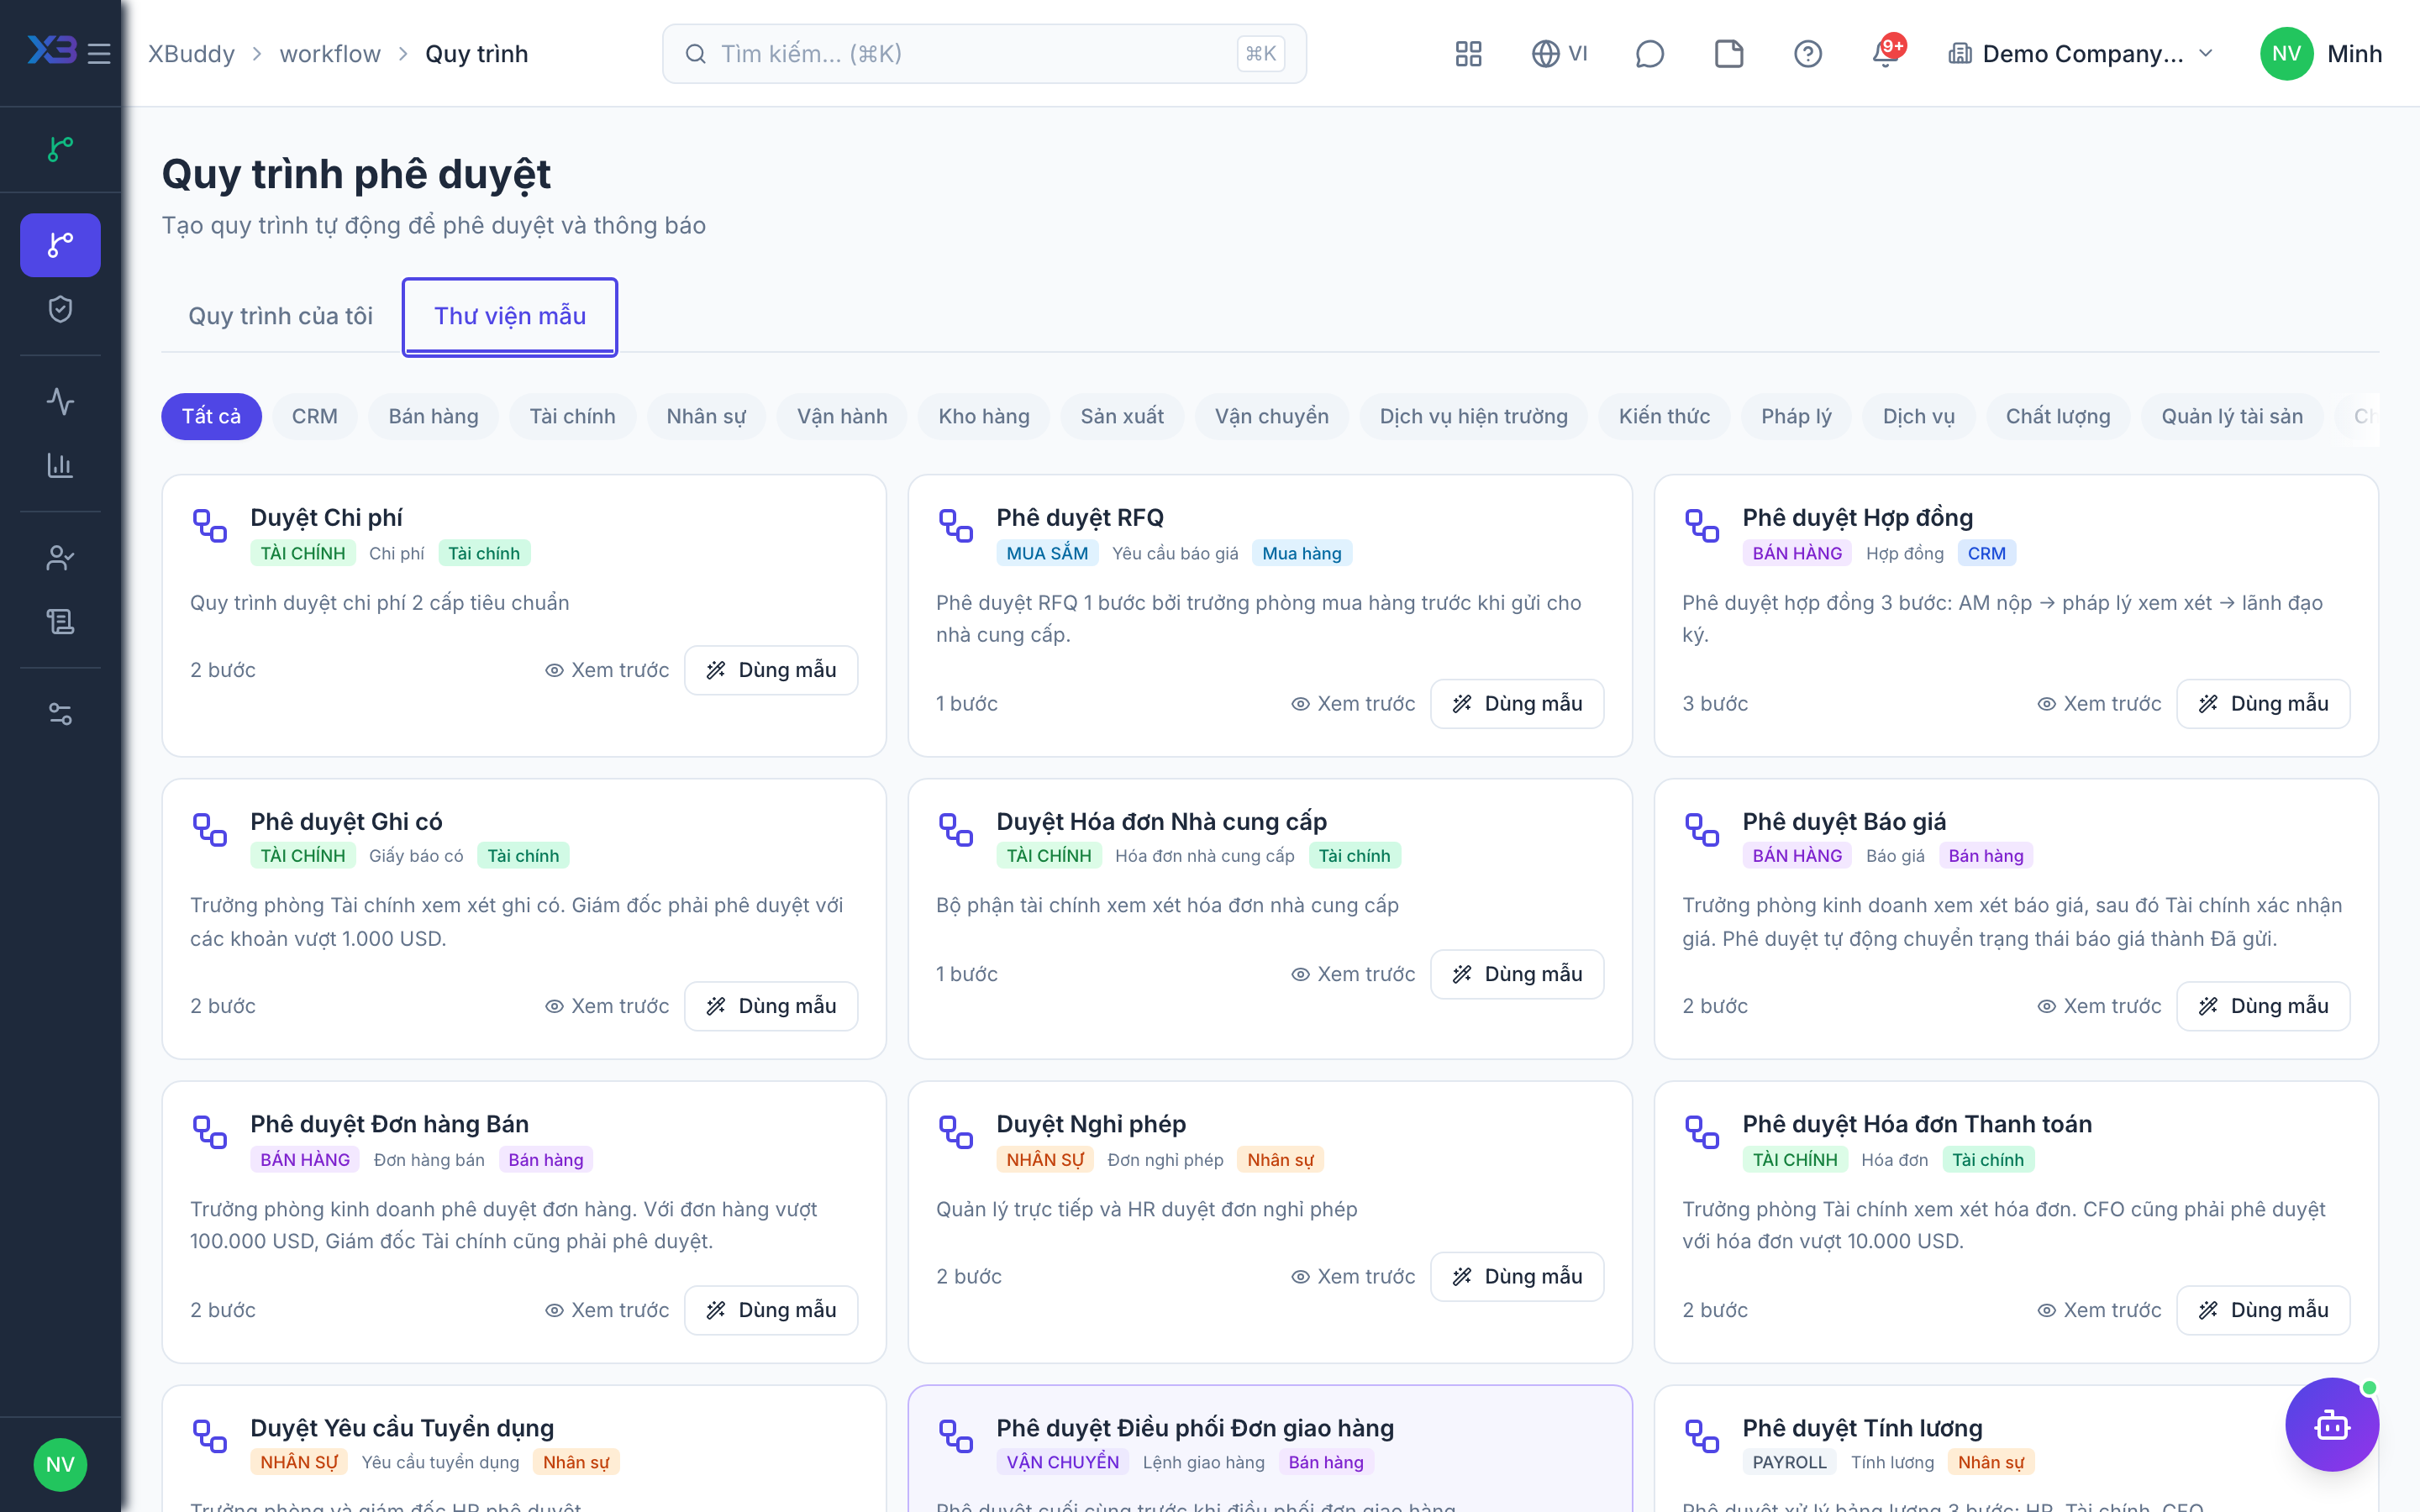Use the Duyệt Chi phí template
2420x1512 pixels.
coord(771,670)
